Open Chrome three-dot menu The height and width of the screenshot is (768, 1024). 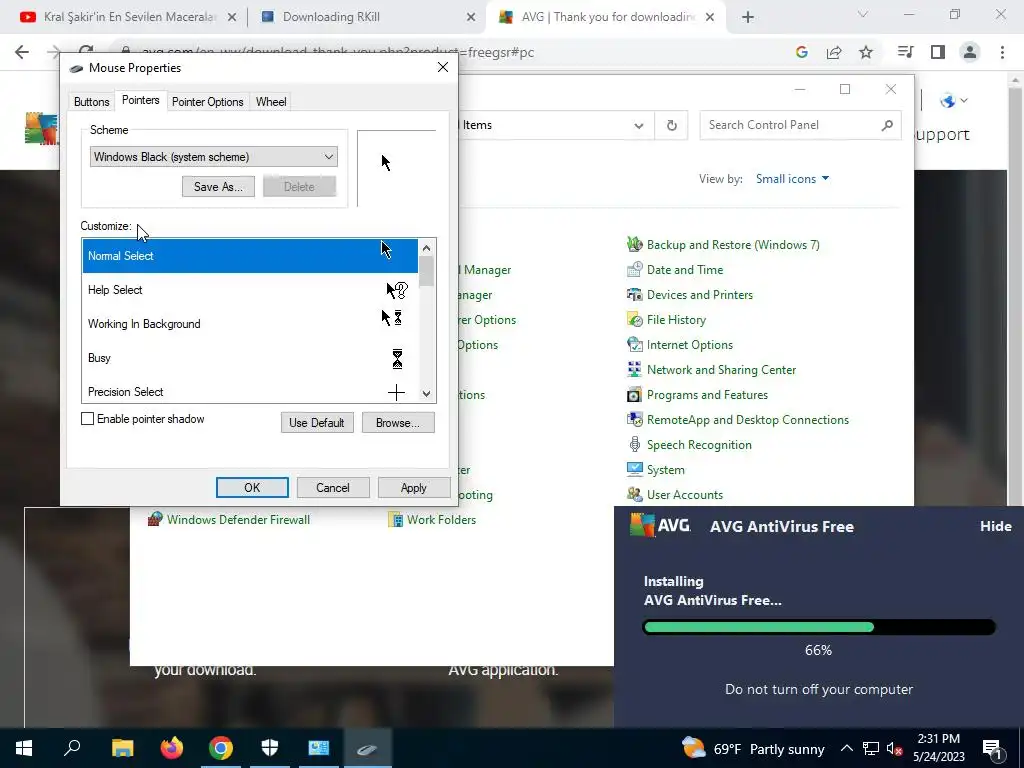pos(1002,52)
